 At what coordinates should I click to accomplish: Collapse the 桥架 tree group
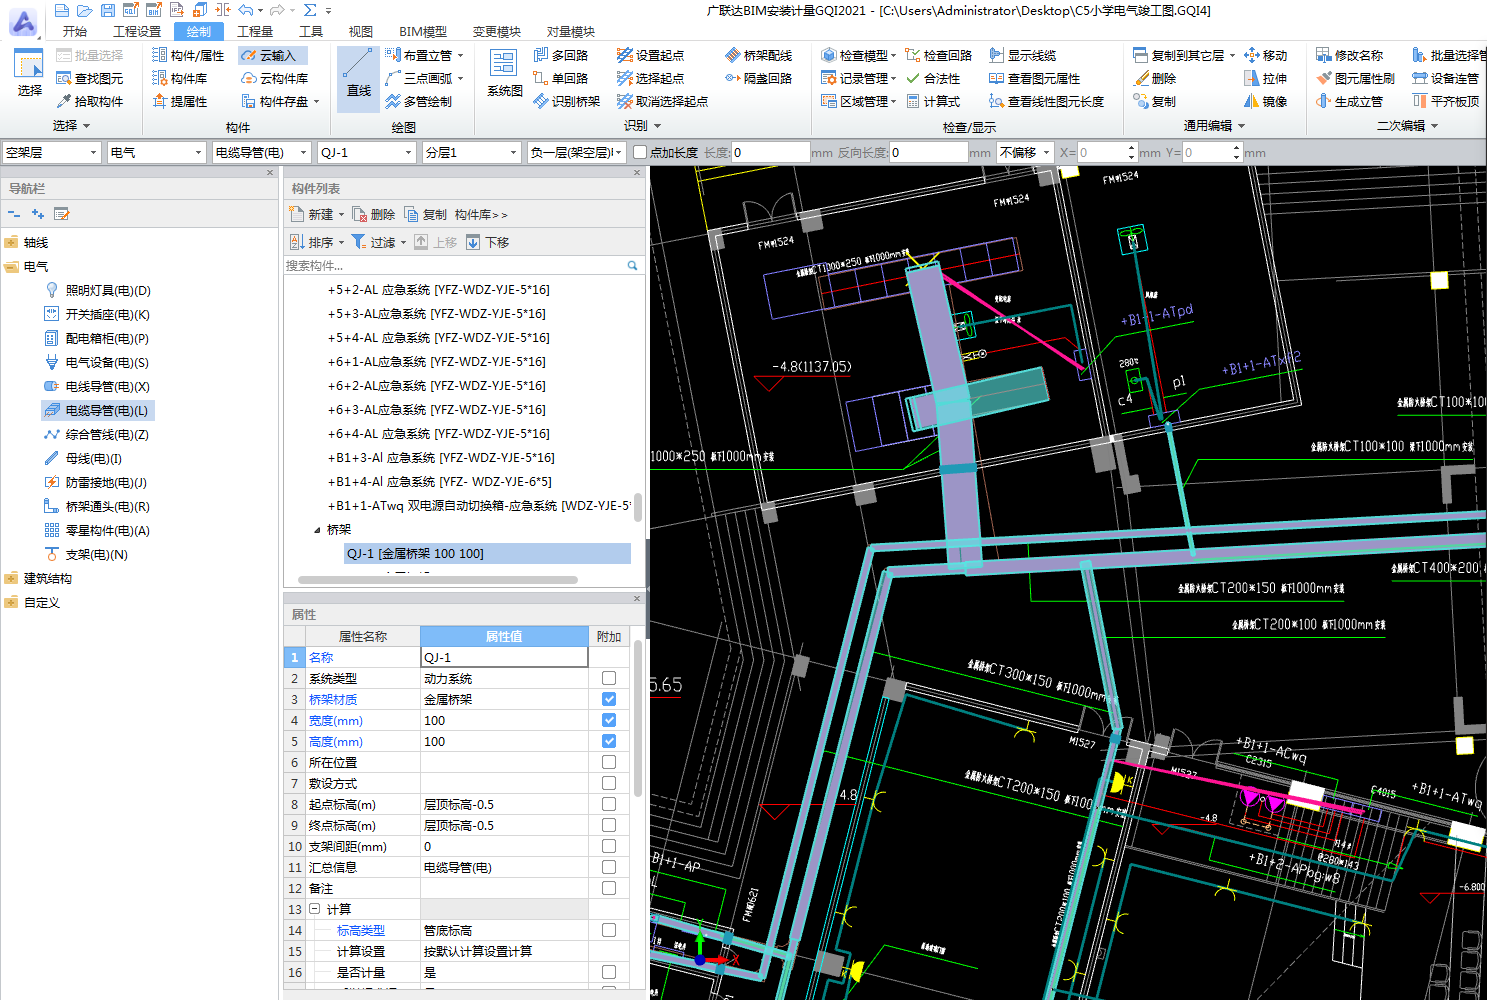[317, 530]
